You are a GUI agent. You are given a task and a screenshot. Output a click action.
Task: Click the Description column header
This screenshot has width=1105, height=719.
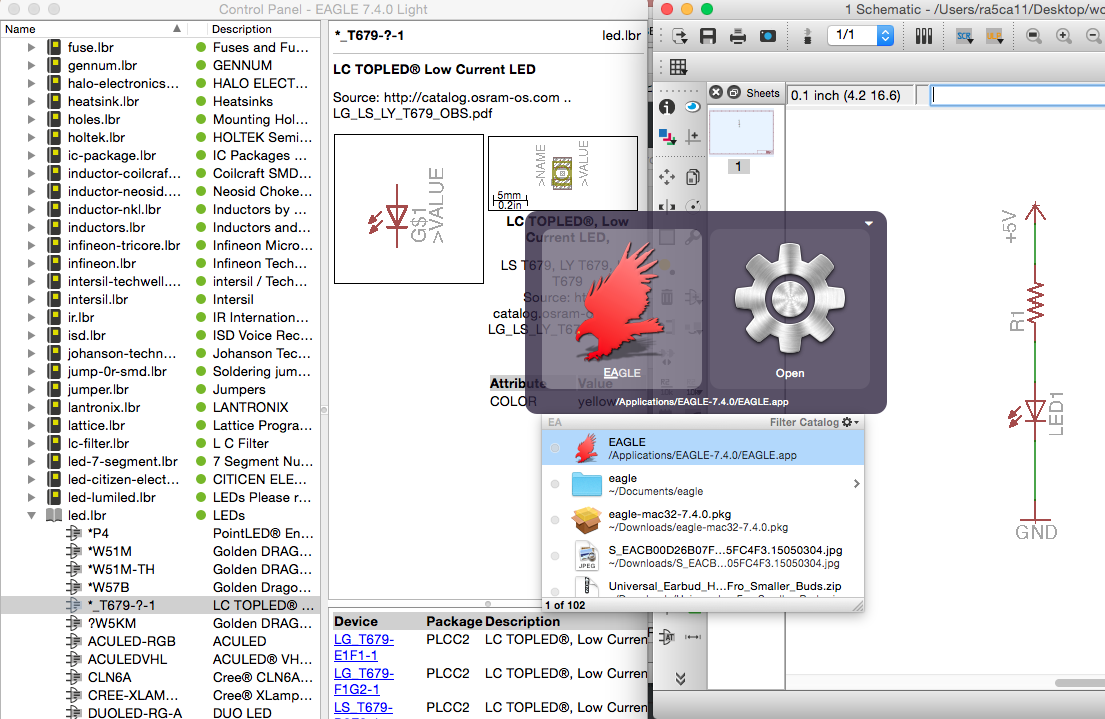(262, 29)
